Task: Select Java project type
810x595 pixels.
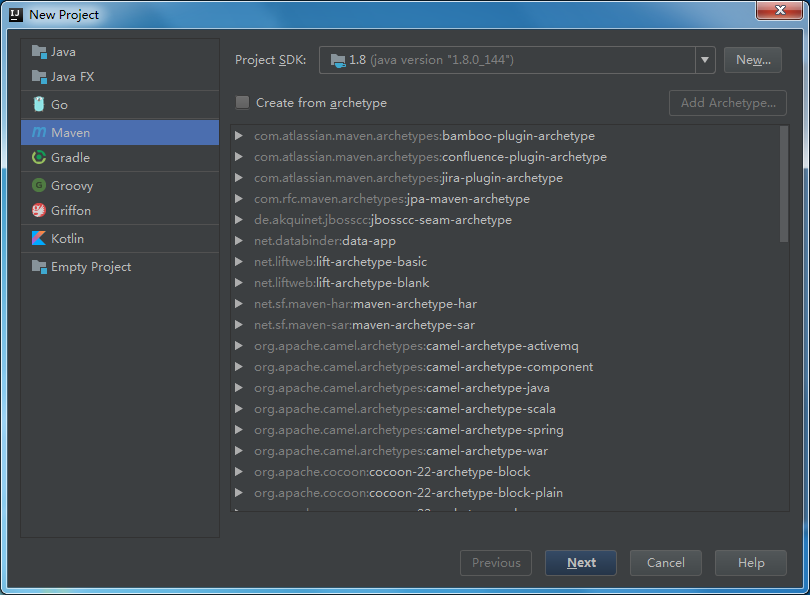Action: (x=120, y=52)
